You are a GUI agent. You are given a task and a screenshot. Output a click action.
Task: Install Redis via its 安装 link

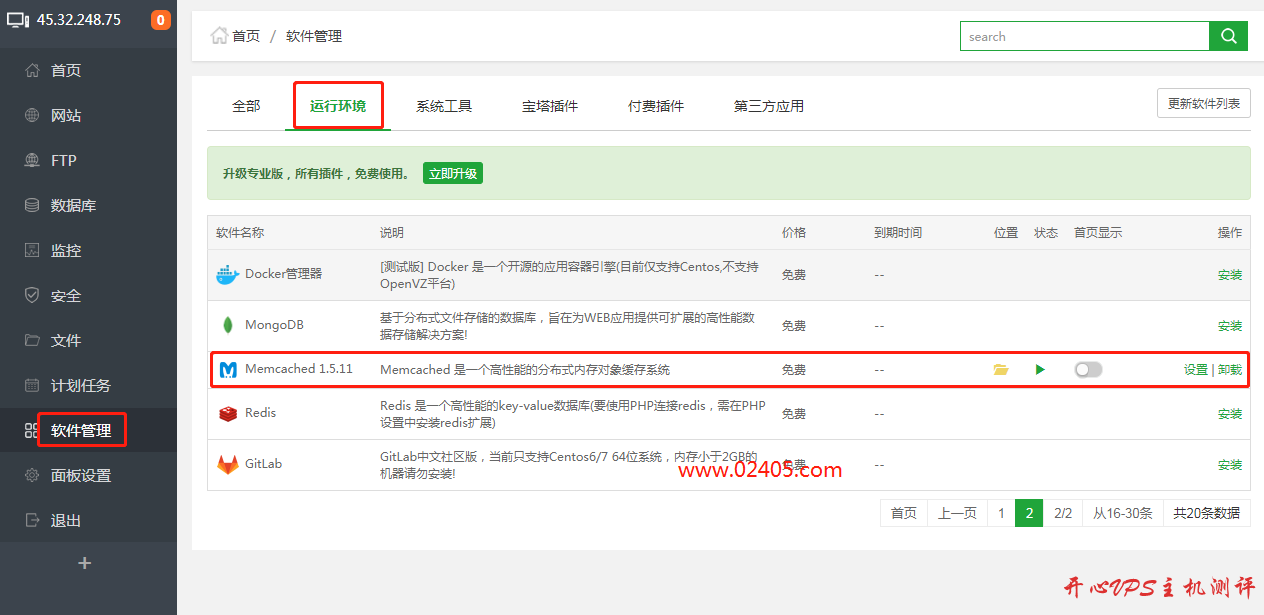click(x=1229, y=413)
